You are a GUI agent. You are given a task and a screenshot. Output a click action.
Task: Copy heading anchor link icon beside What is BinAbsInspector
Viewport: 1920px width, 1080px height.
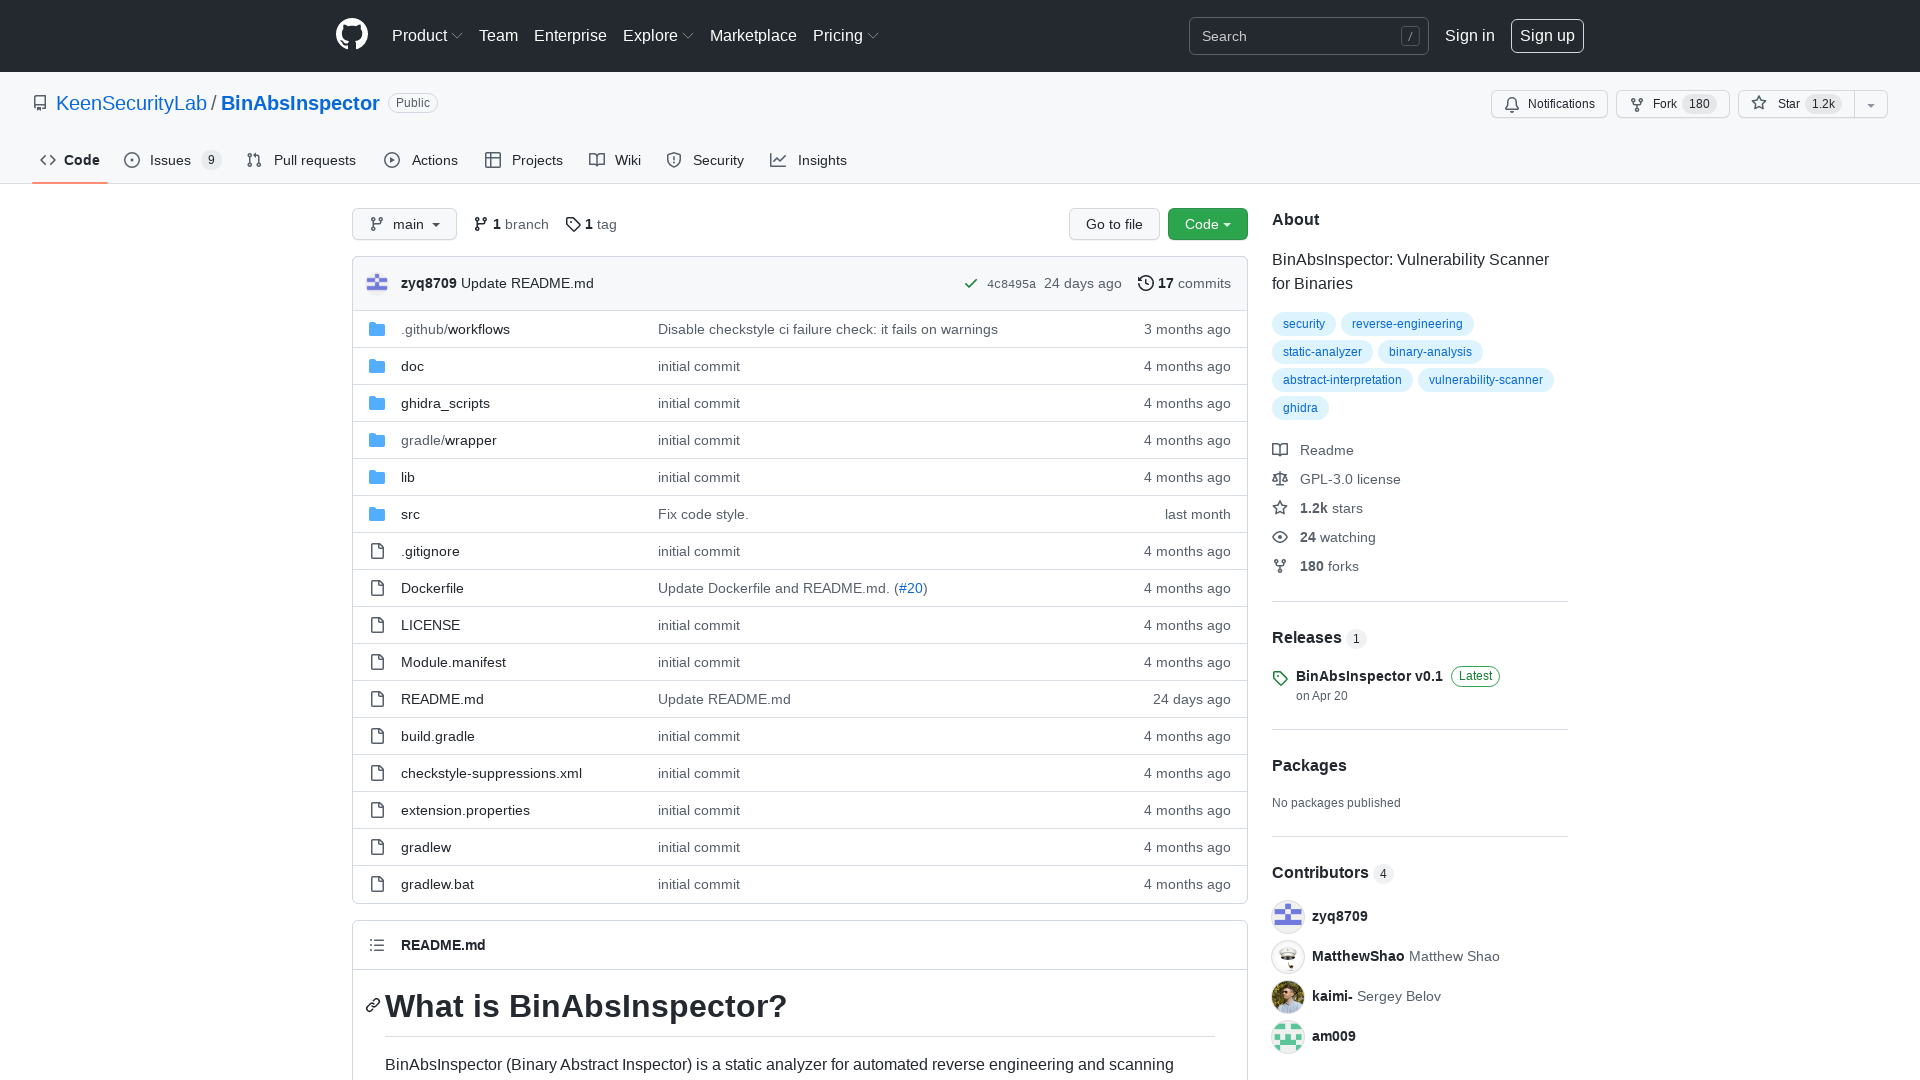tap(373, 1005)
